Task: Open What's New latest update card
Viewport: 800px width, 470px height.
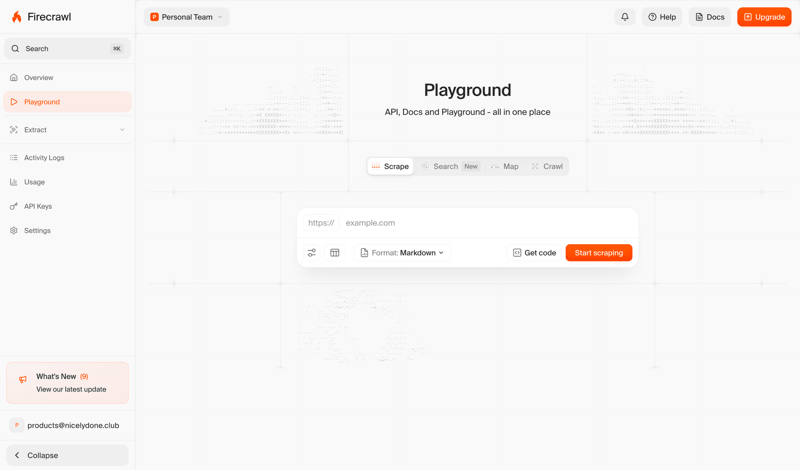Action: 67,383
